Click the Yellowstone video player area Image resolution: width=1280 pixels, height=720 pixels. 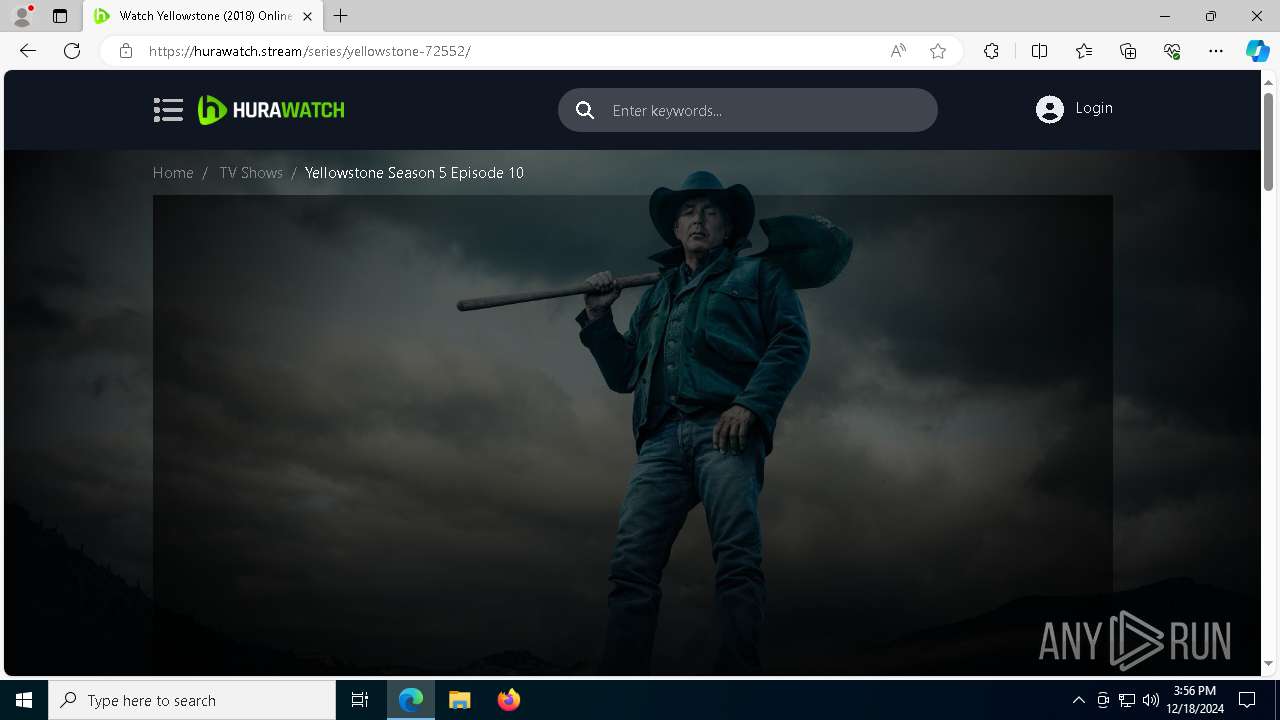[632, 435]
